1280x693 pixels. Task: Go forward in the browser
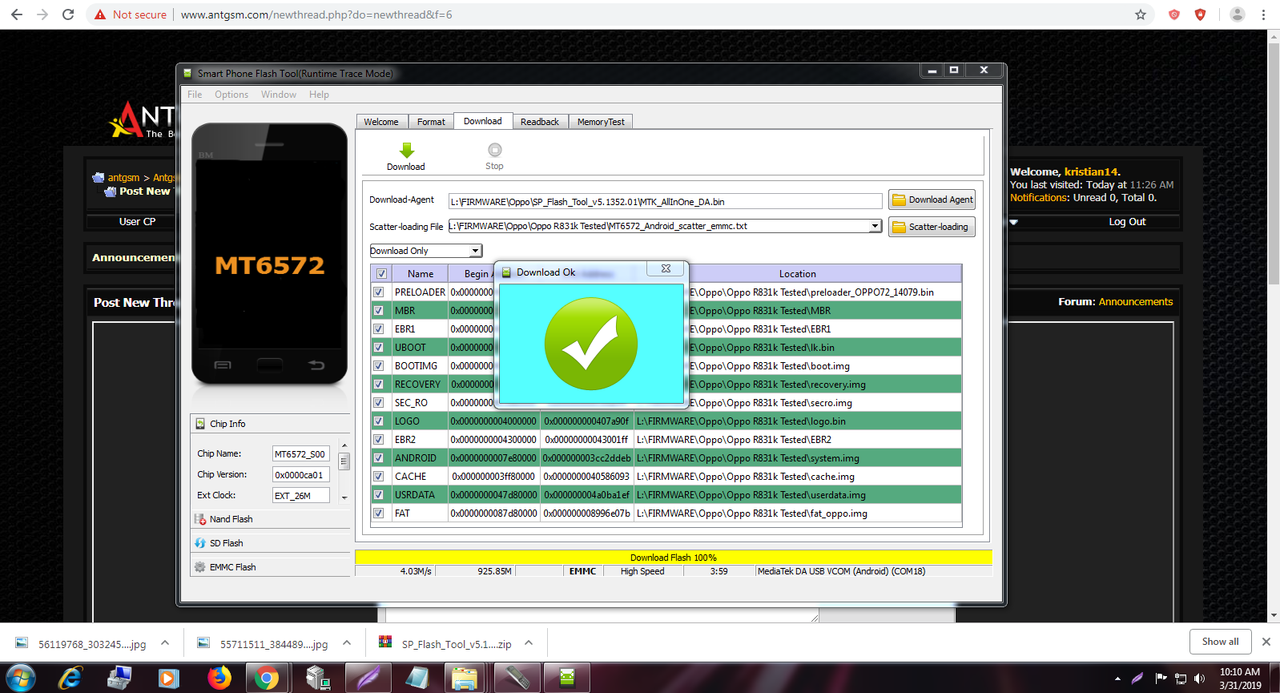(42, 15)
